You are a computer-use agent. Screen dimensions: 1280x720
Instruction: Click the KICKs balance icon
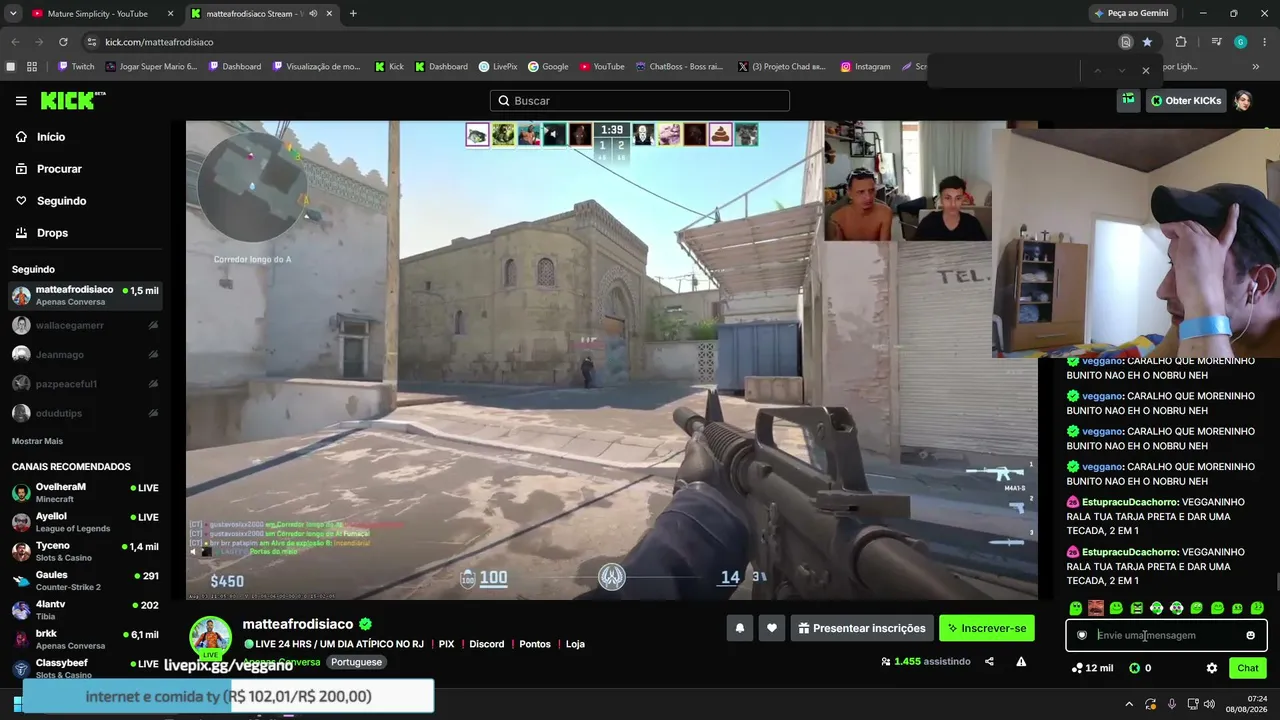point(1134,668)
